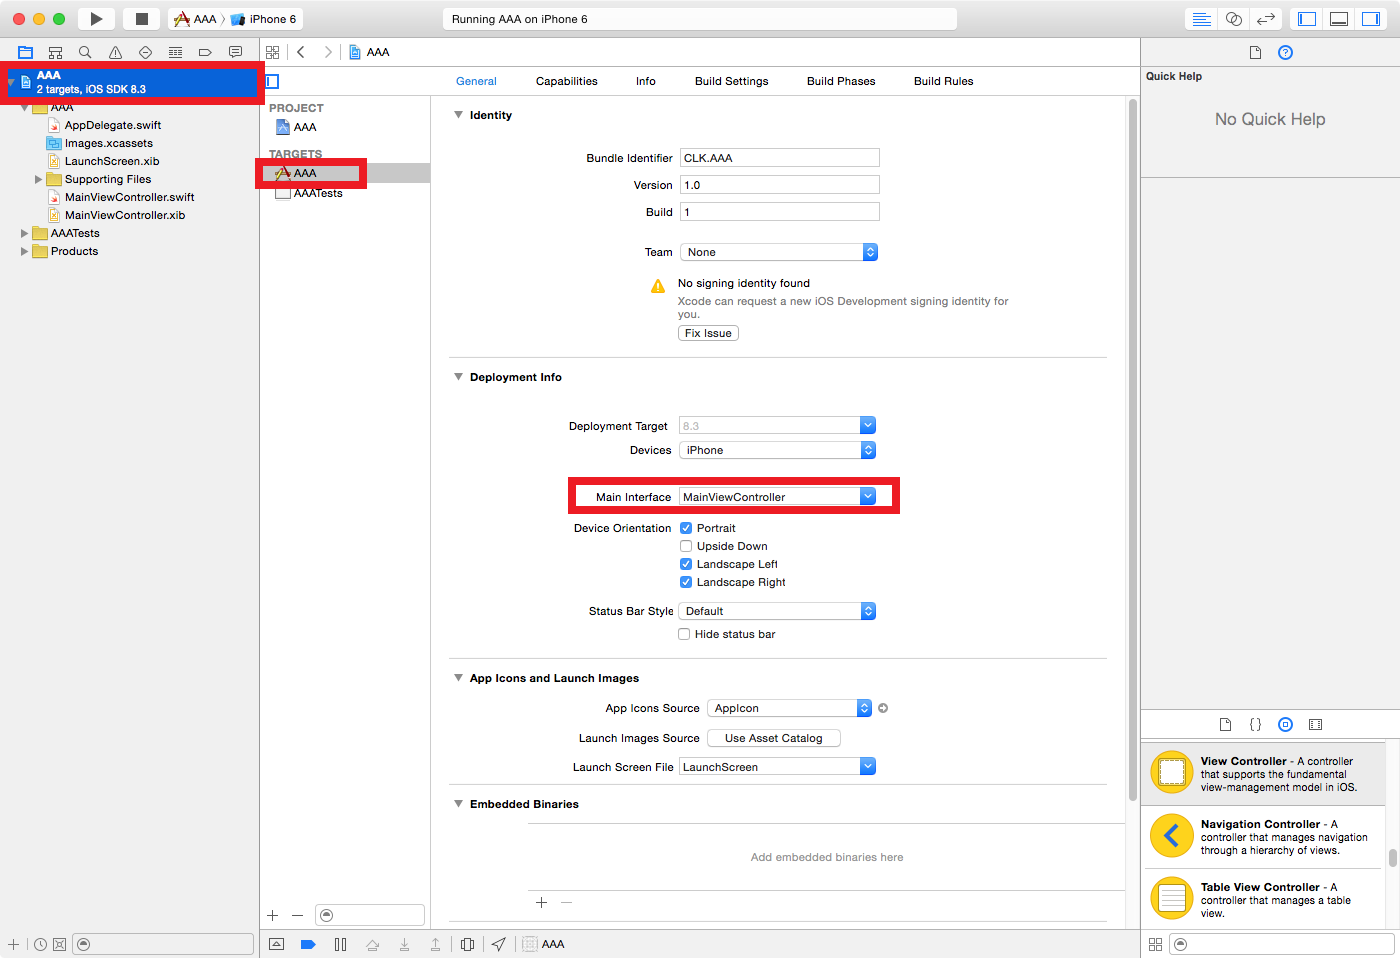
Task: Stop the running app
Action: point(141,19)
